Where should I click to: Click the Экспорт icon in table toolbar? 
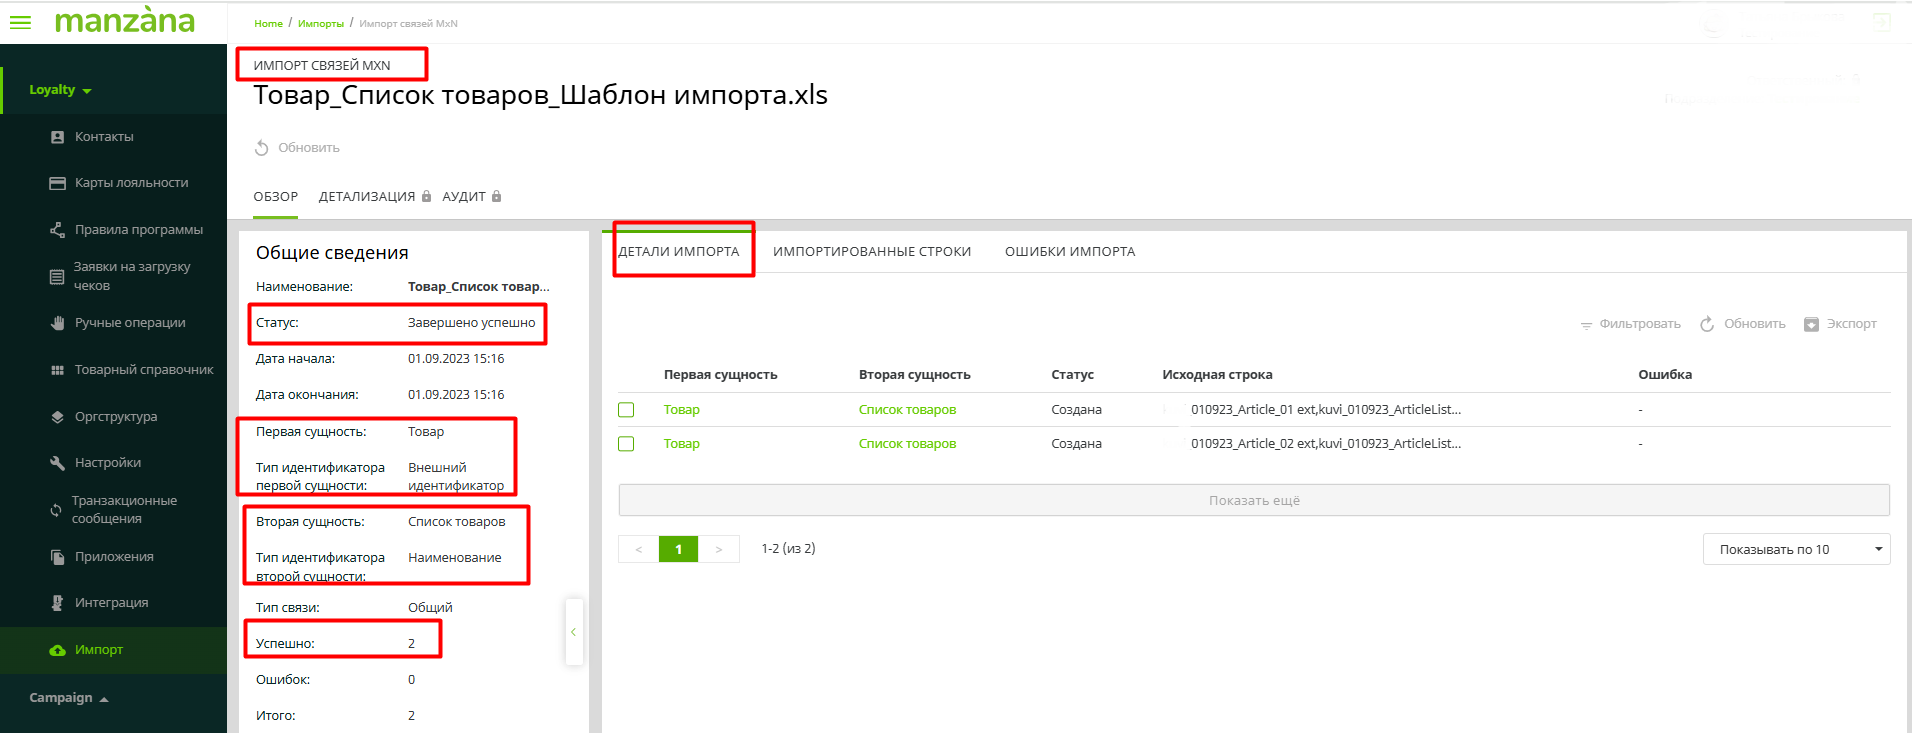point(1811,324)
